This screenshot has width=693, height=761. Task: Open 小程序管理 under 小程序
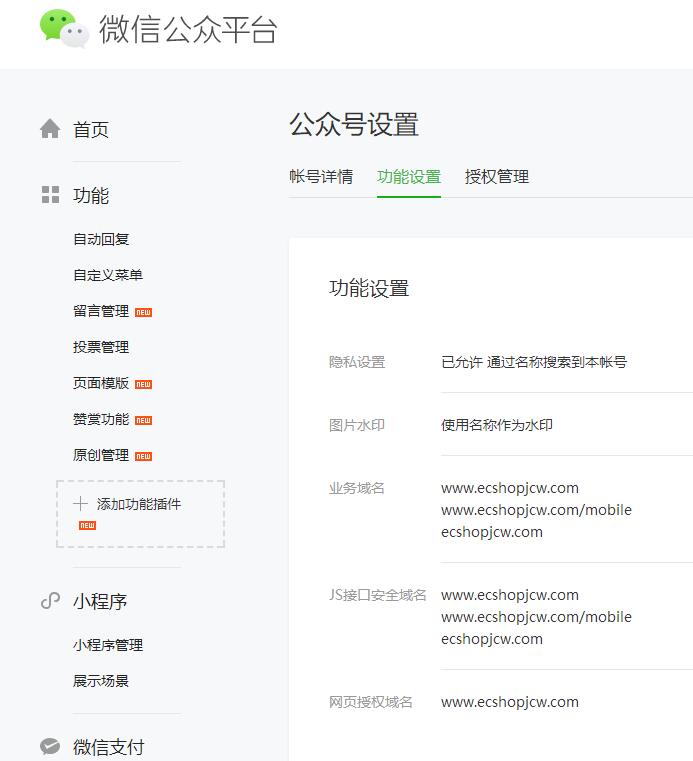point(108,646)
